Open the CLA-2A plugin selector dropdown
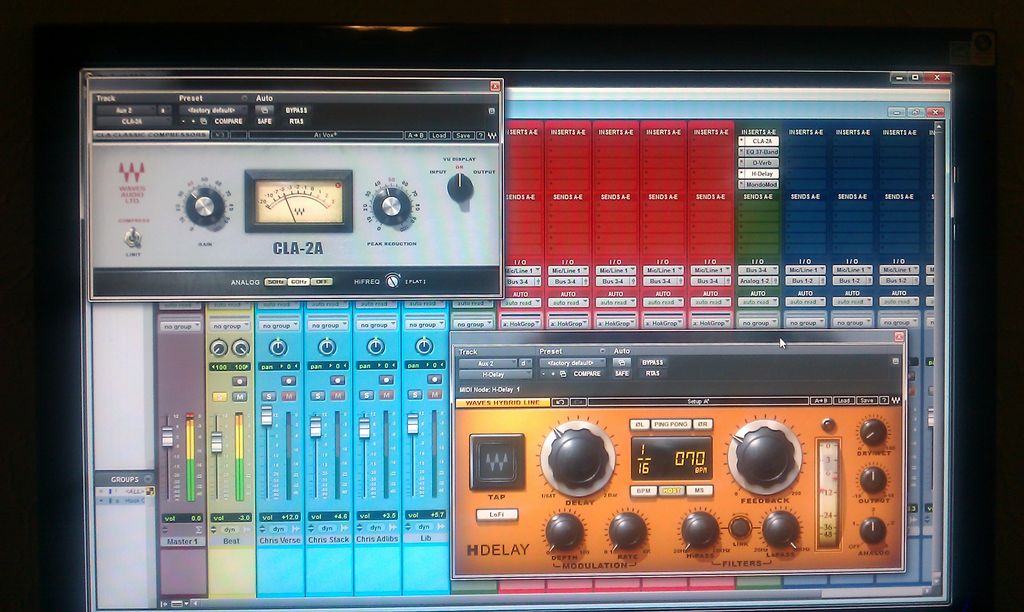Image resolution: width=1024 pixels, height=612 pixels. (x=133, y=121)
